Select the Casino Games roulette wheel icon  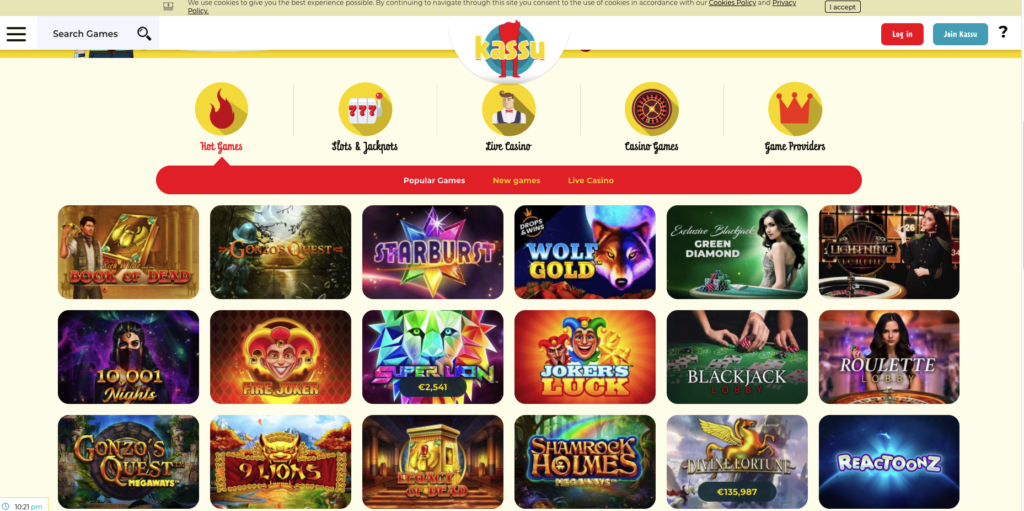click(x=652, y=109)
